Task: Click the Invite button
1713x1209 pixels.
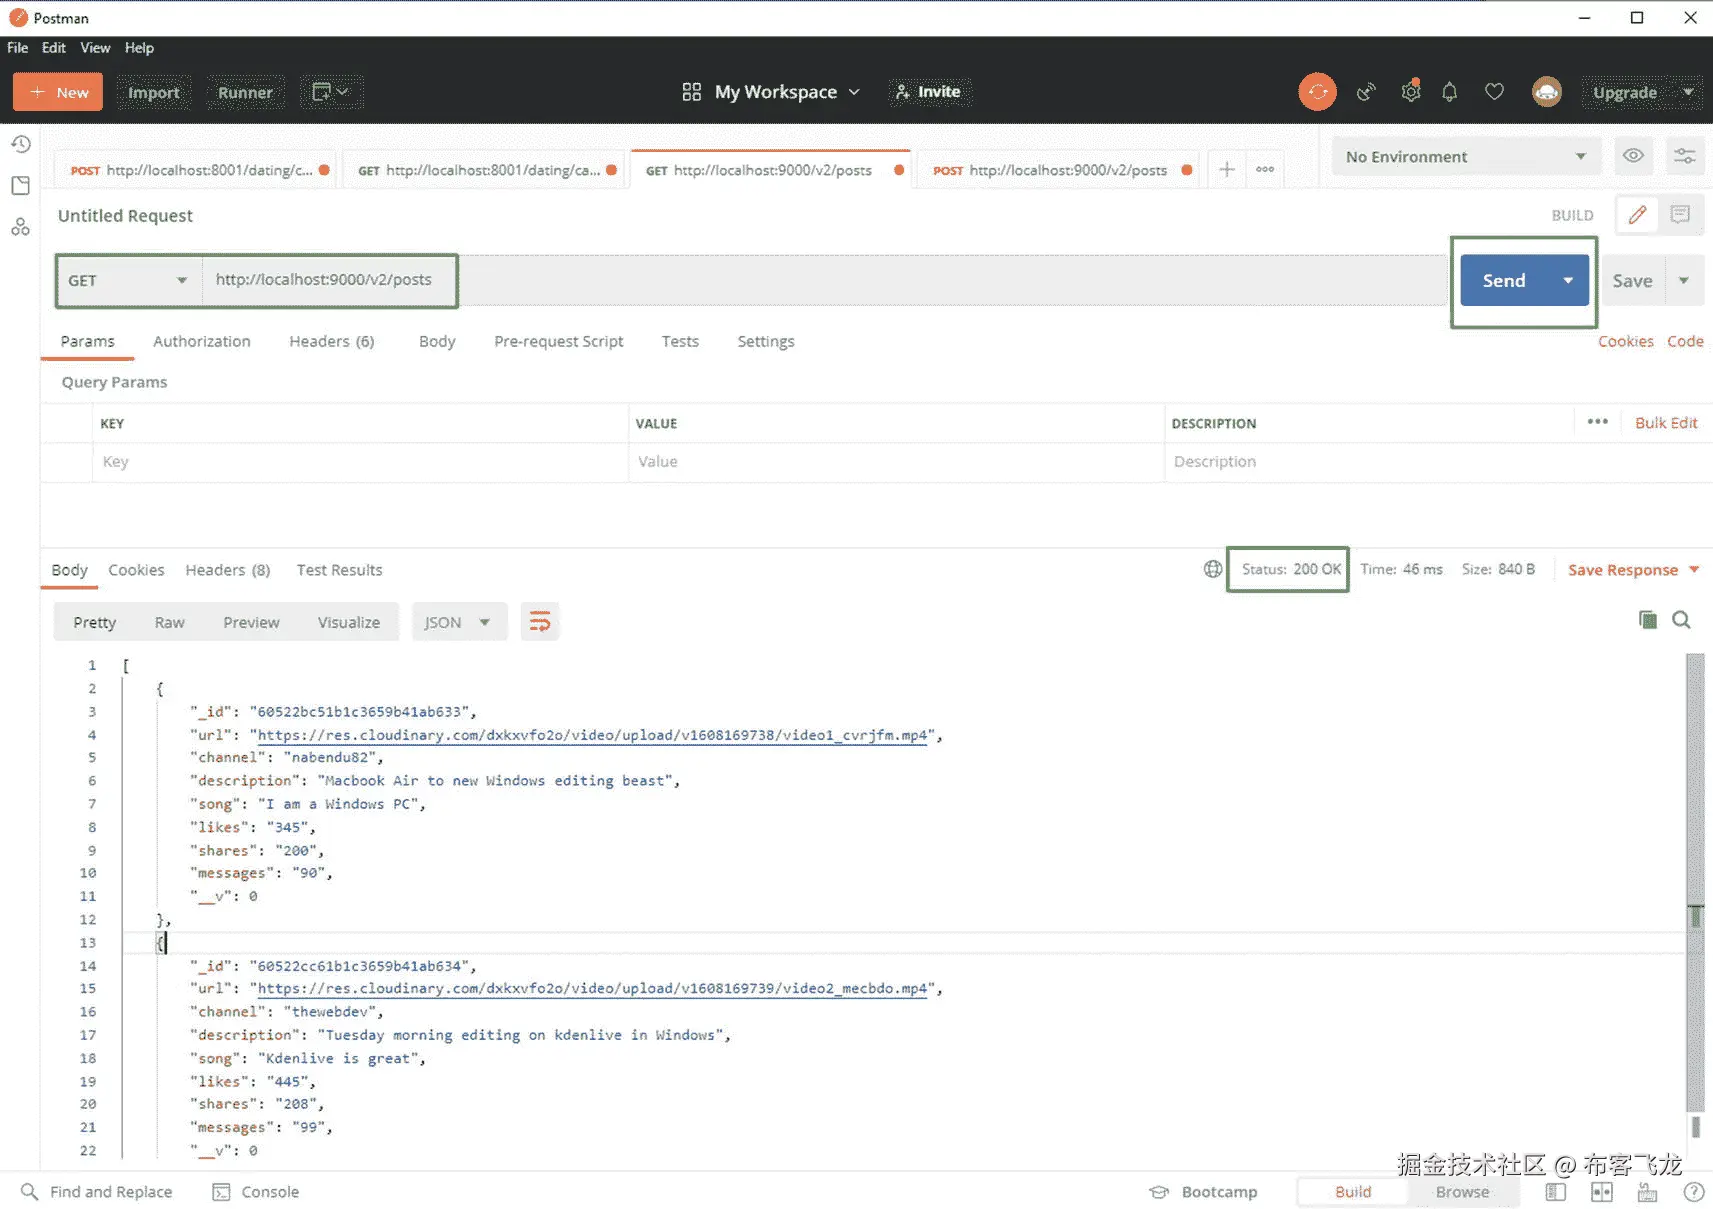Action: pyautogui.click(x=928, y=92)
